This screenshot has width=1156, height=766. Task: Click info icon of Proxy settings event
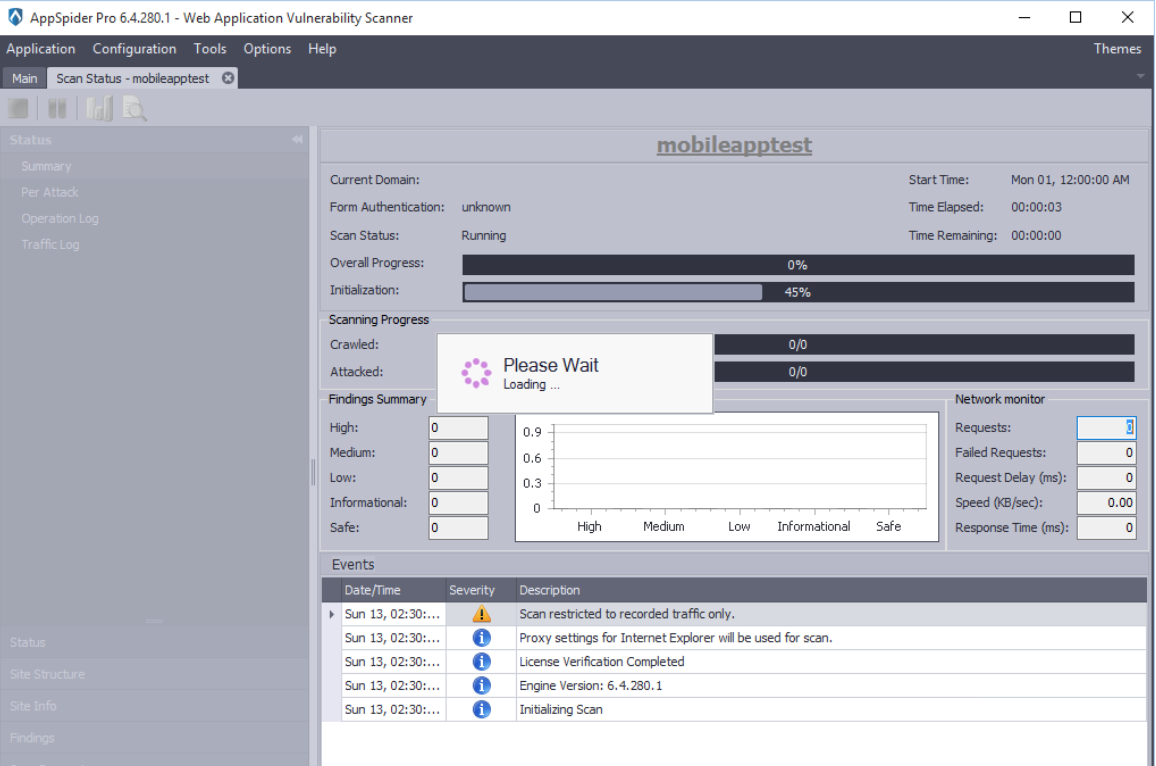tap(481, 638)
